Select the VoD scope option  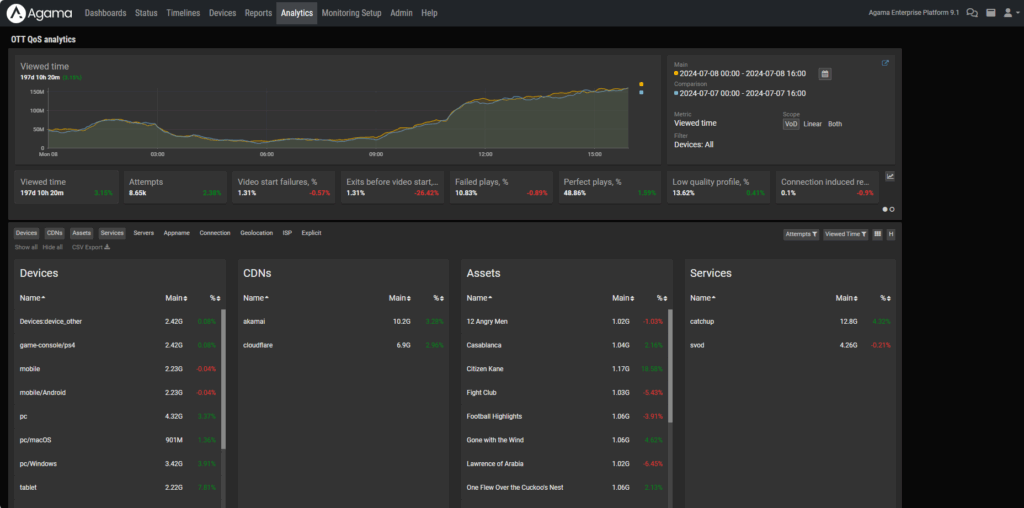coord(791,124)
